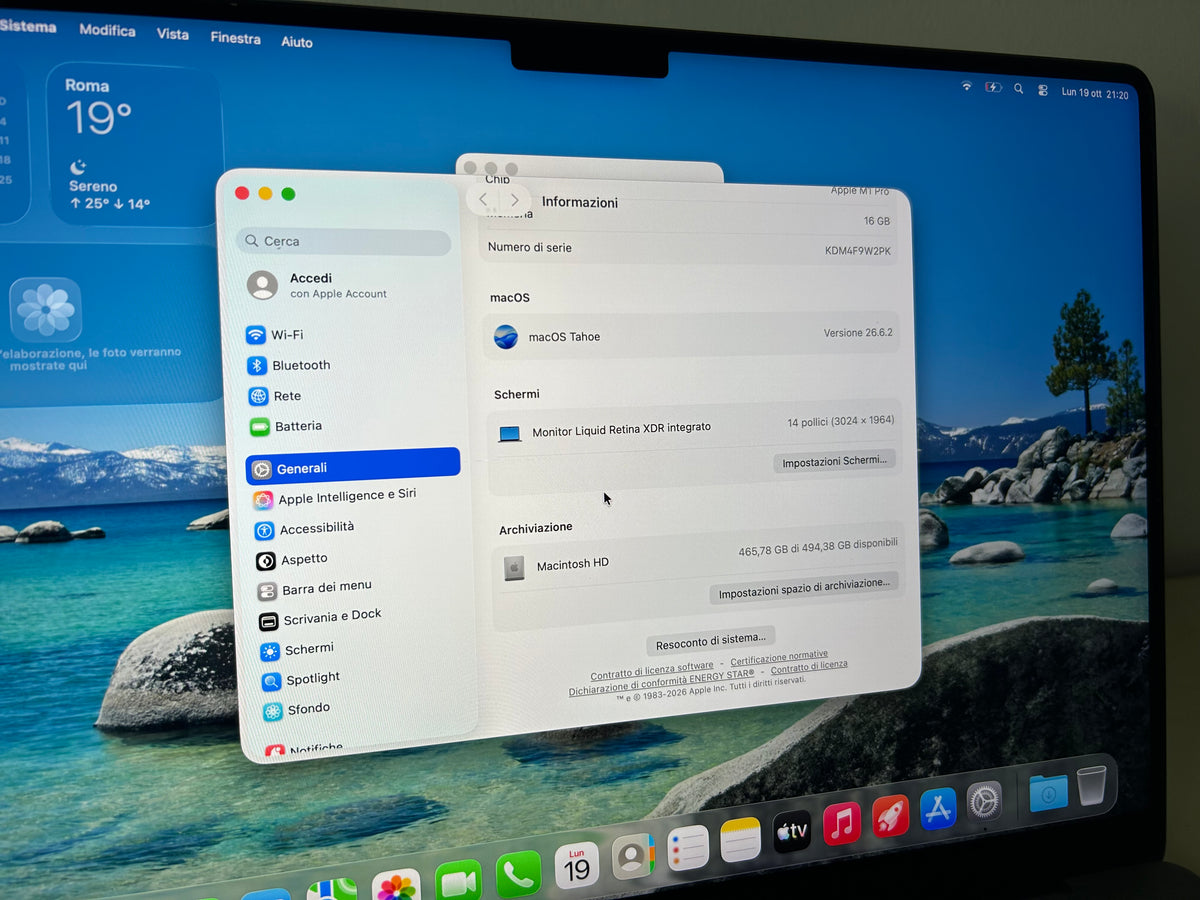1200x900 pixels.
Task: Open Apple TV from the Dock
Action: pos(792,831)
